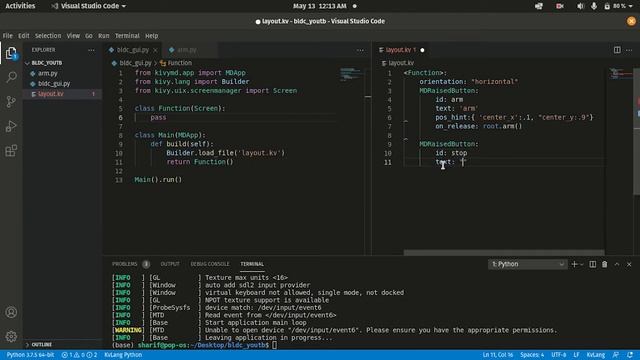Open the View menu
Viewport: 640px width, 360px height.
point(73,36)
